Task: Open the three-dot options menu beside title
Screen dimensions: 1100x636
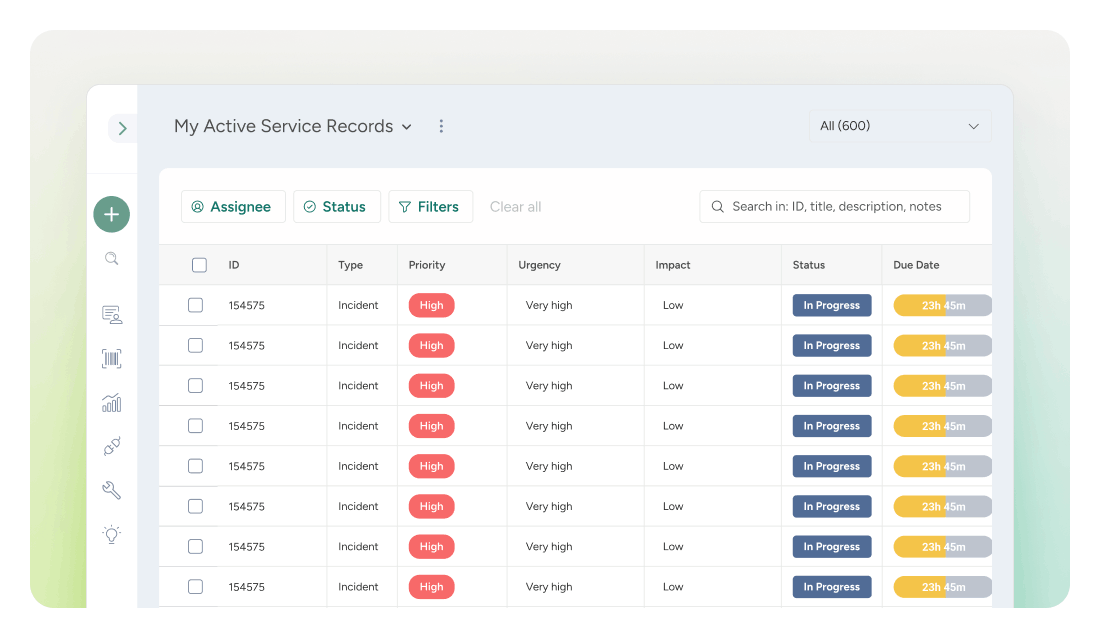Action: coord(441,126)
